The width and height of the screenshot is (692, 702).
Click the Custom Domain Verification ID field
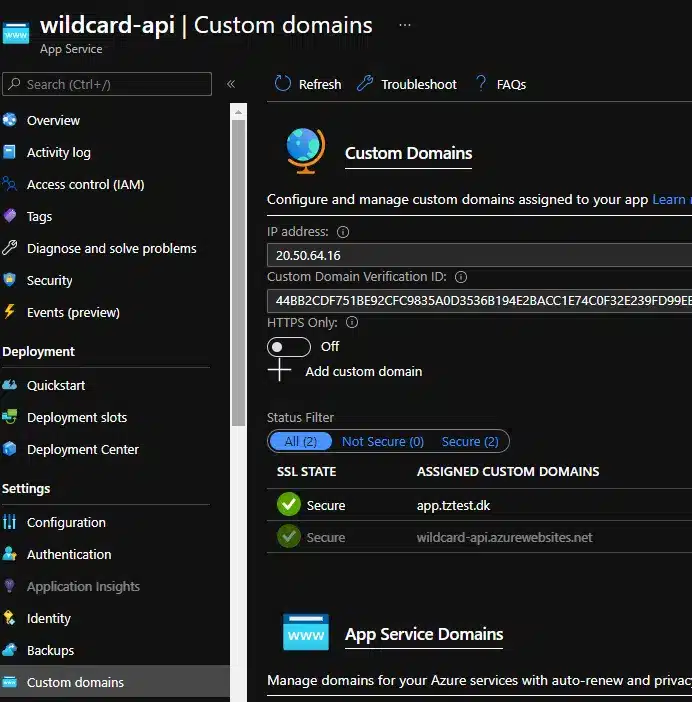(x=479, y=300)
